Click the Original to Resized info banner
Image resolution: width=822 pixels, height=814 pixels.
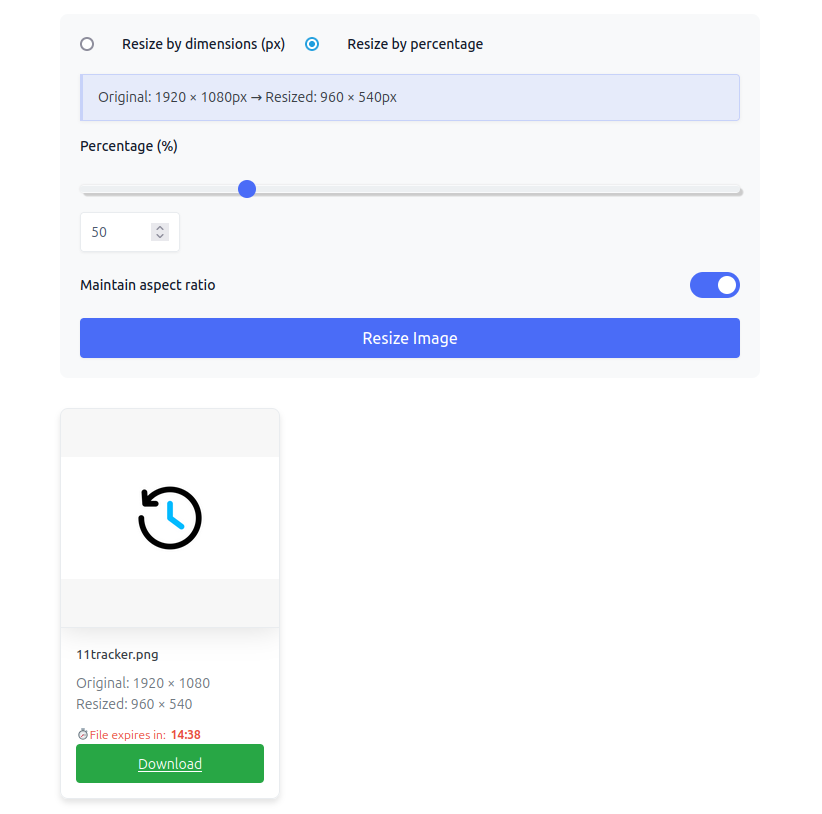(x=410, y=97)
